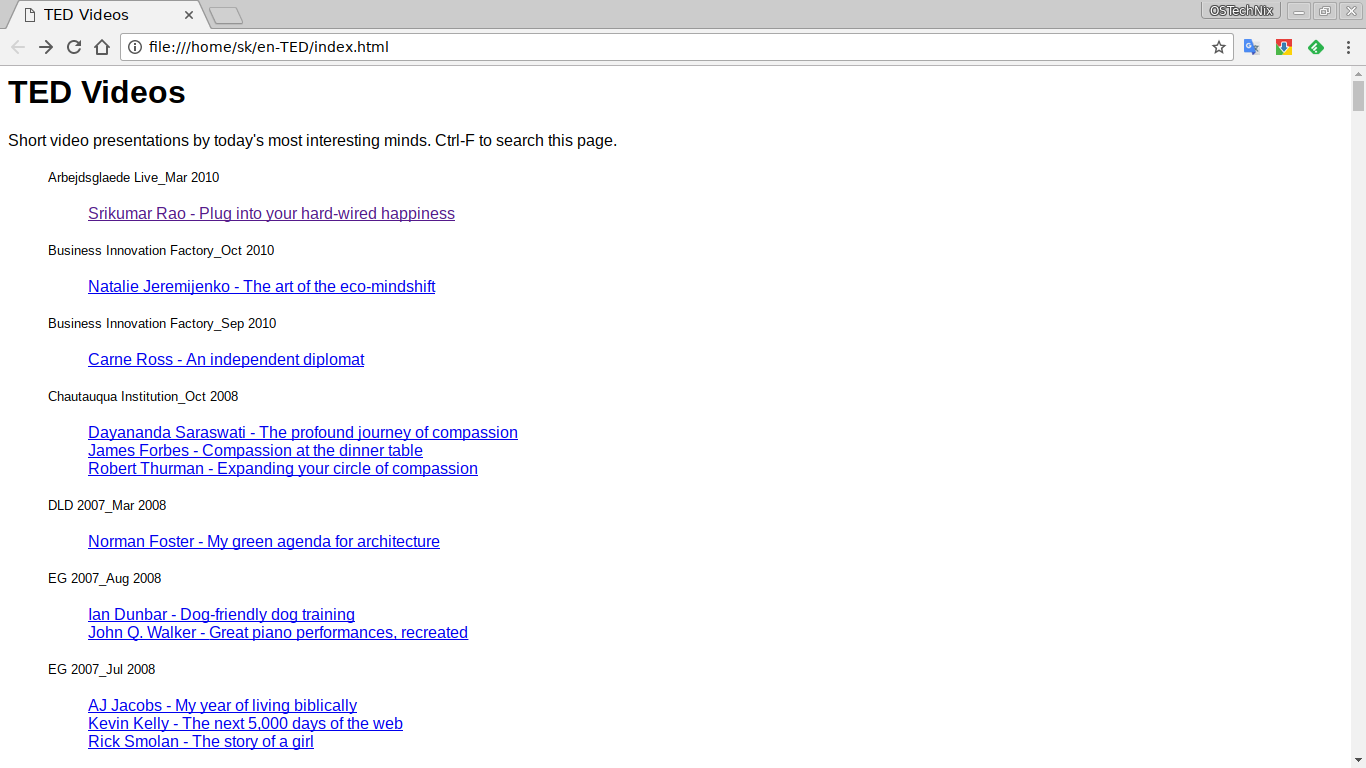
Task: Click 'Business Innovation Factory_Sep 2010' label
Action: [x=162, y=324]
